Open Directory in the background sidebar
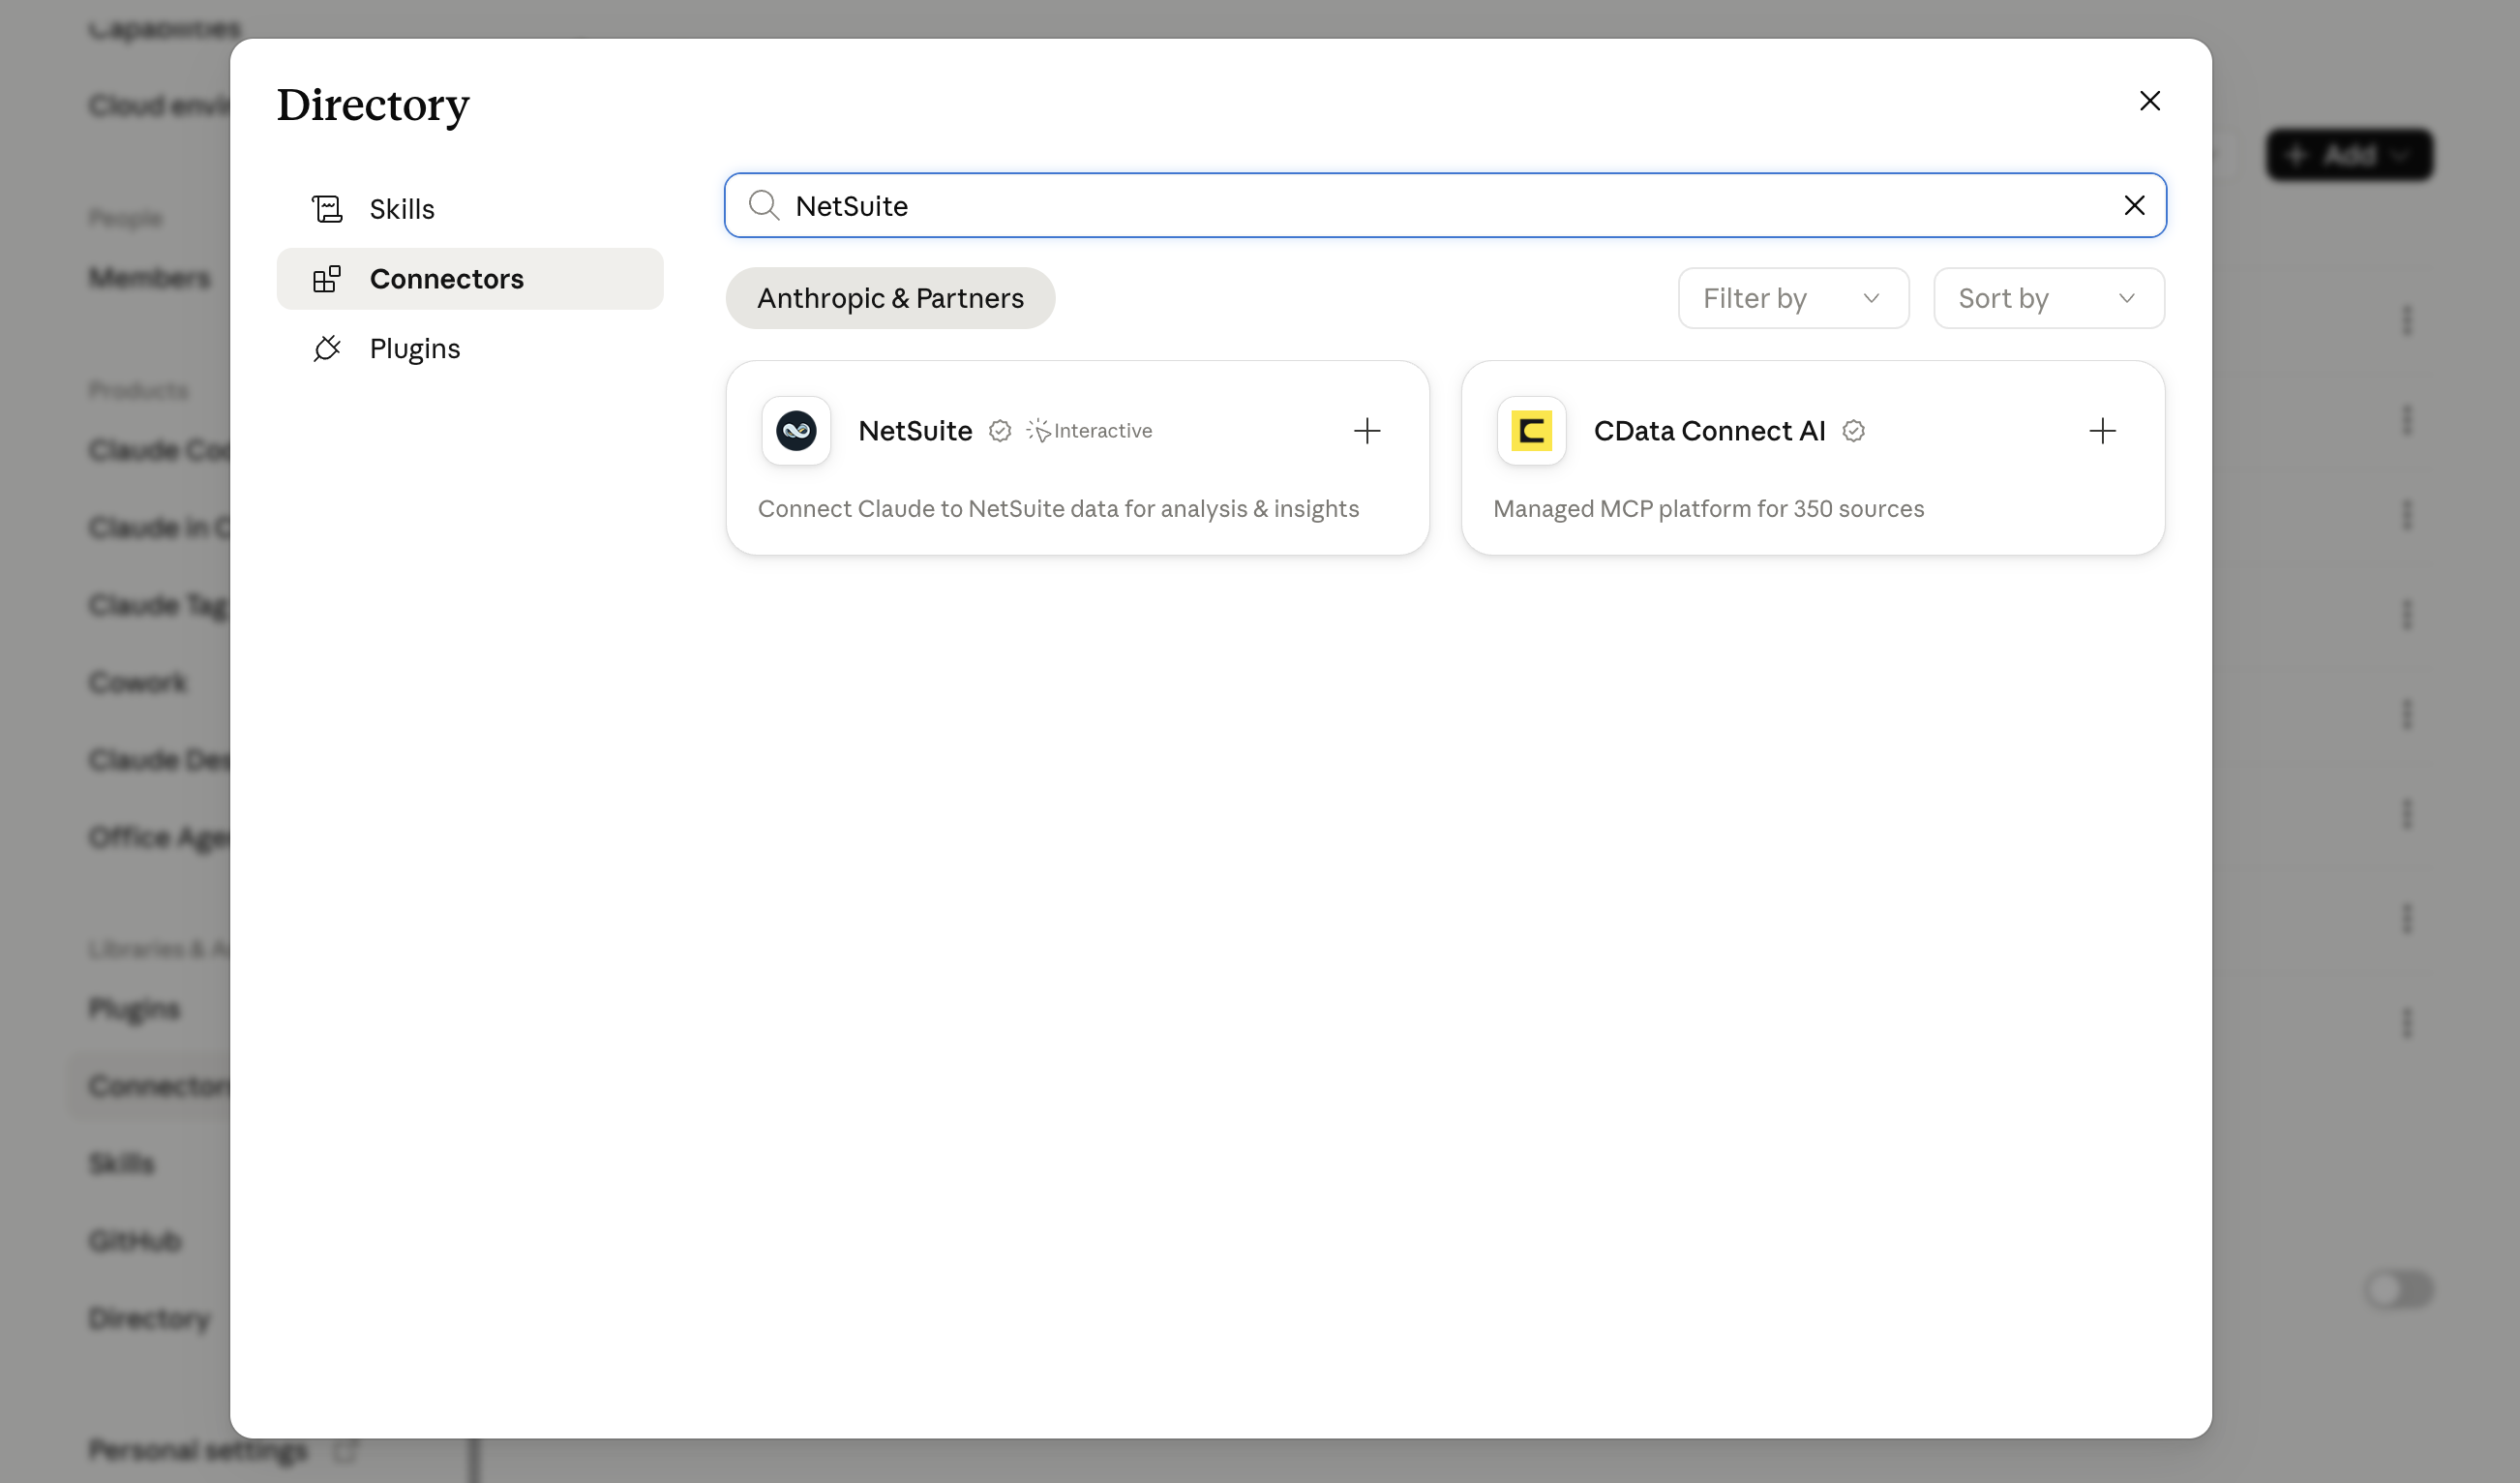This screenshot has width=2520, height=1483. 149,1319
